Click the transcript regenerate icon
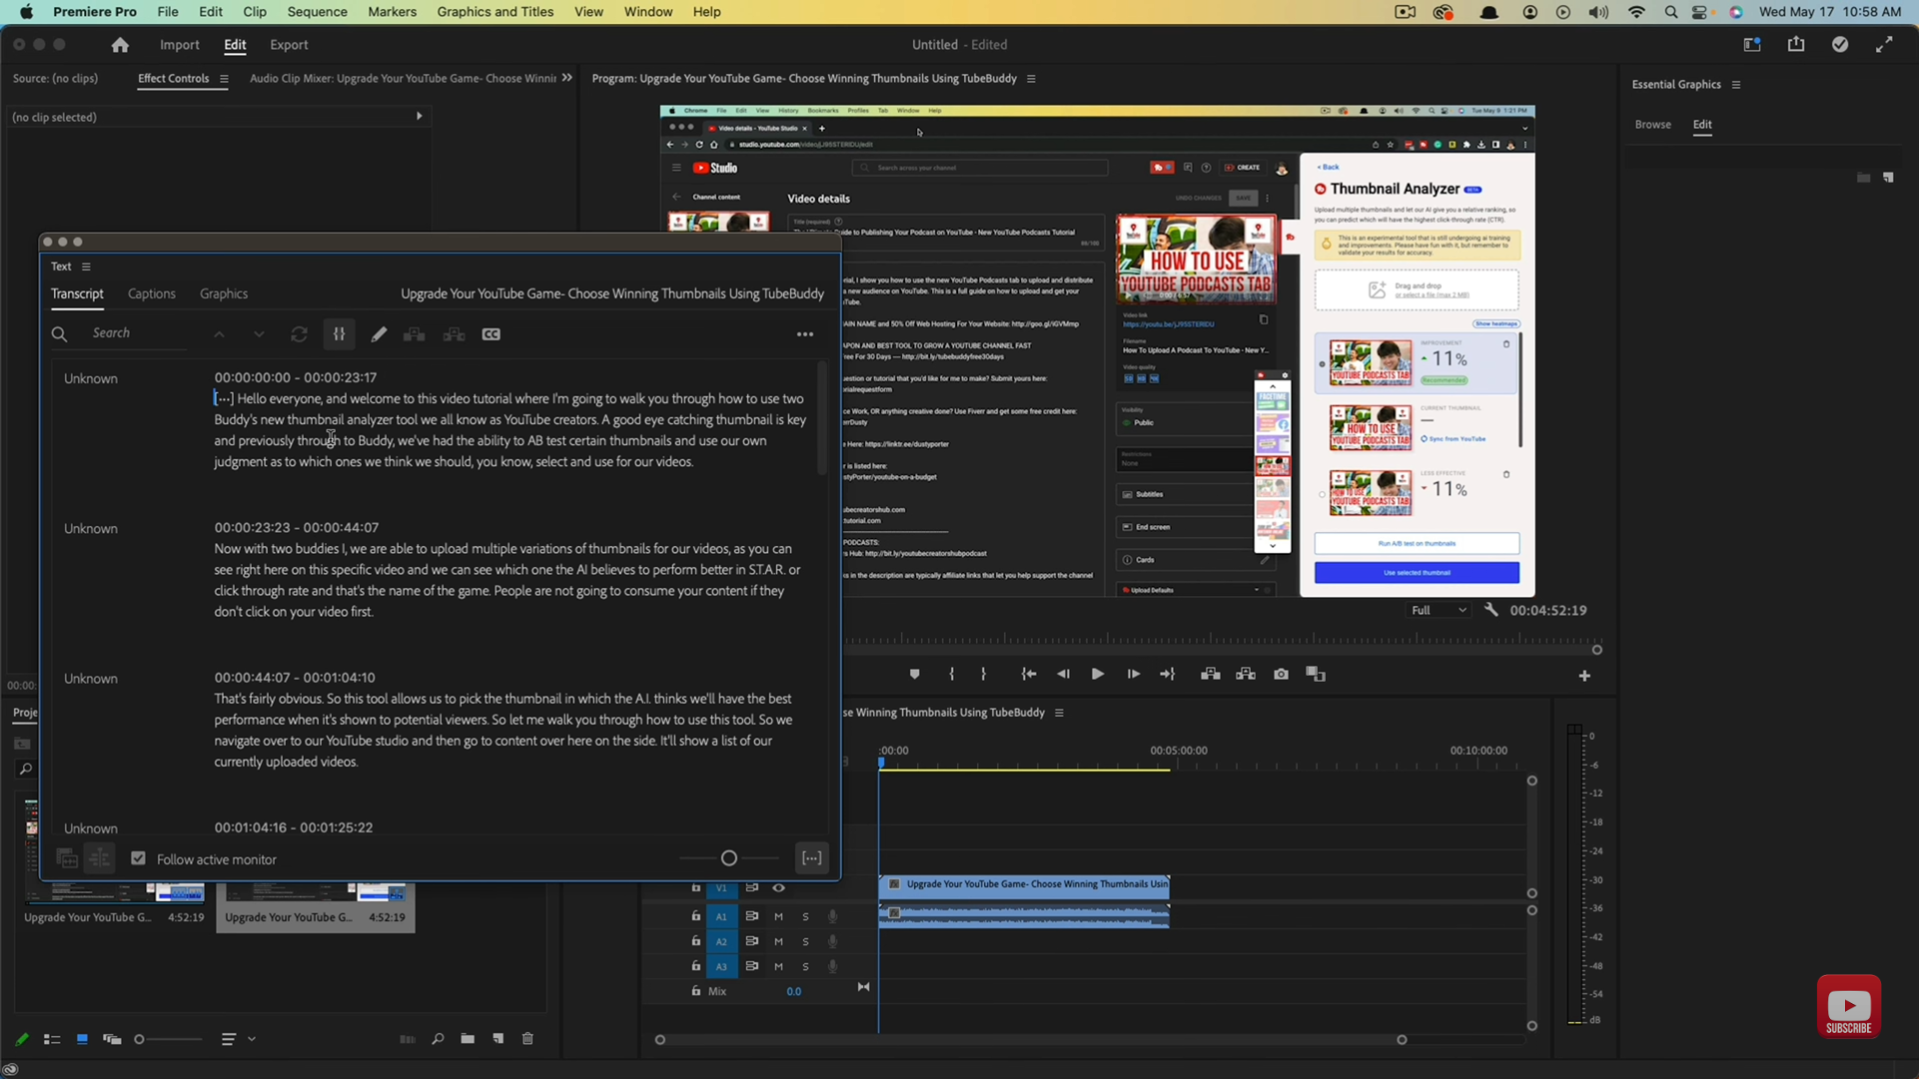 click(299, 334)
